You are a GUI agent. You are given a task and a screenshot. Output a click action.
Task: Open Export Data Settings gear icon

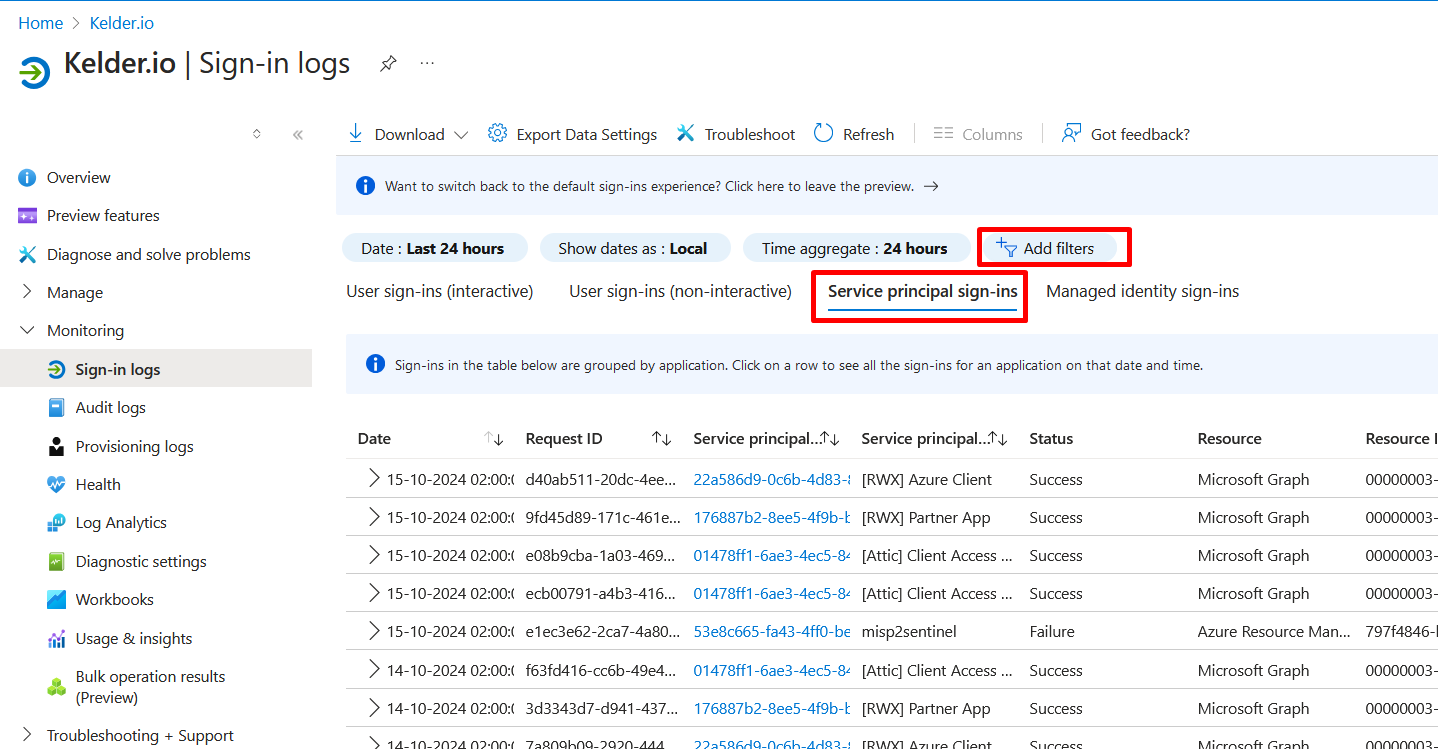pyautogui.click(x=497, y=133)
